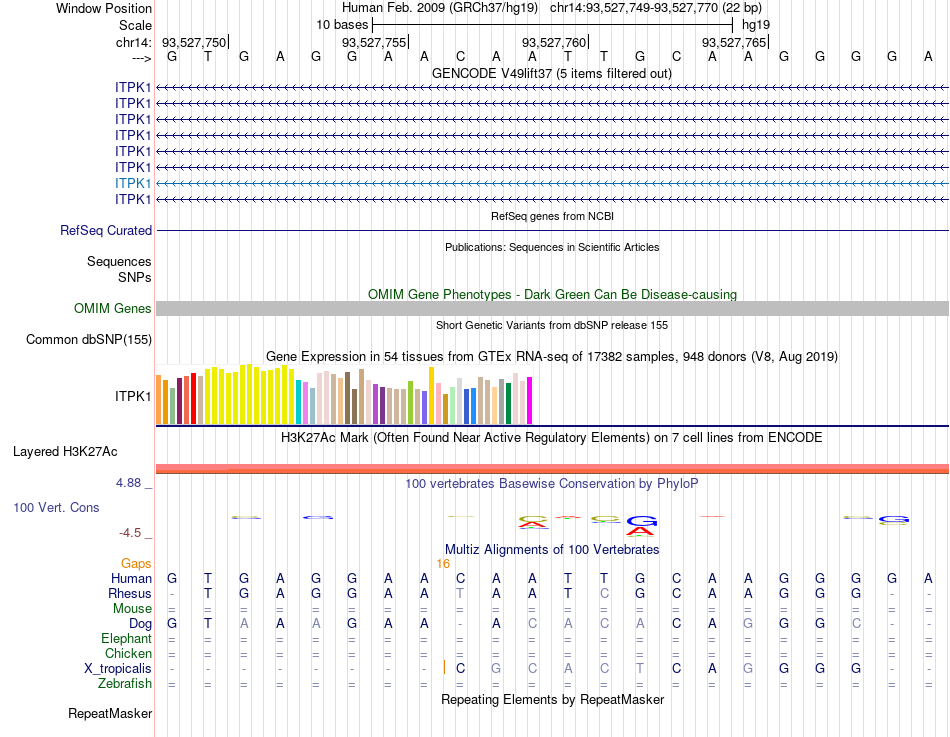
Task: Click 'Multiz Alignments of 100 Vertebrates' title
Action: [x=552, y=550]
